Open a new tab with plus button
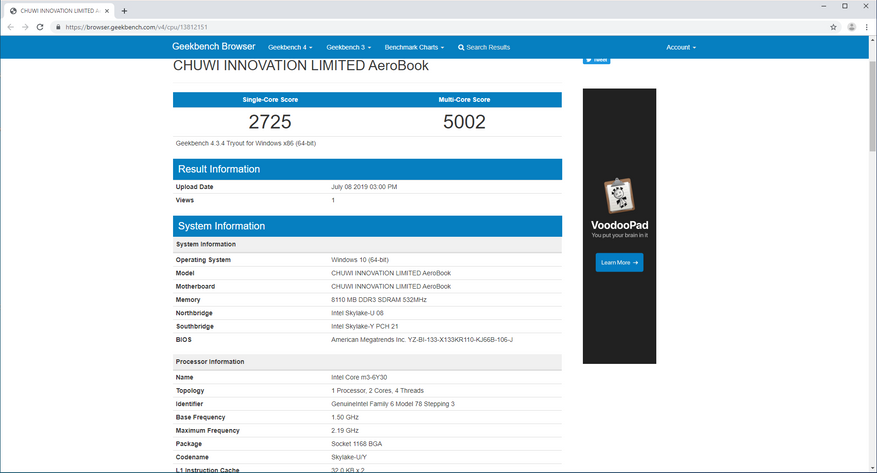 pos(124,10)
